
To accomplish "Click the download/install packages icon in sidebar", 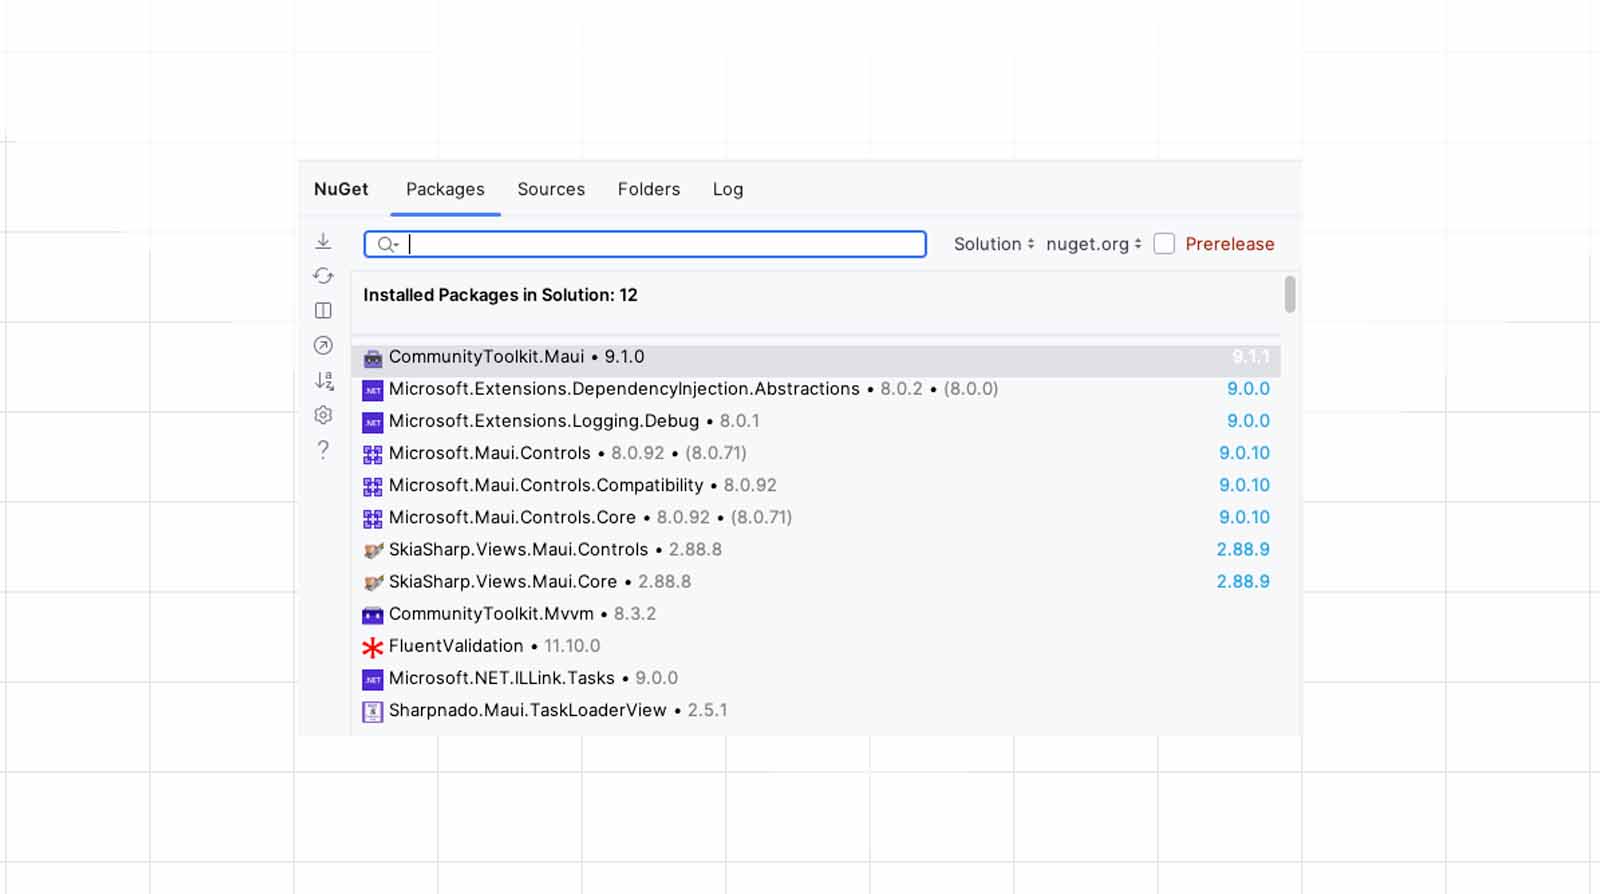I will 323,241.
